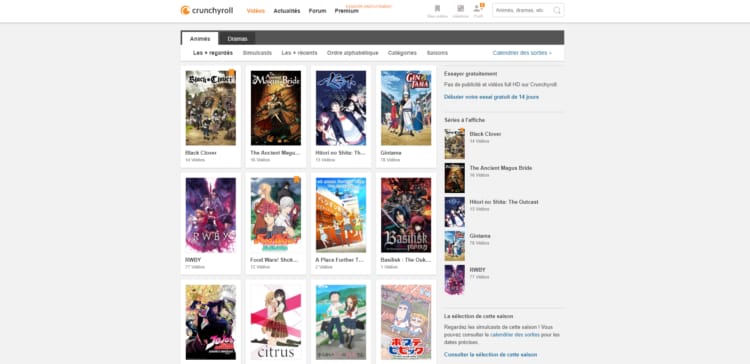The width and height of the screenshot is (750, 364).
Task: Select Ordre alphabétique sorting
Action: [353, 53]
